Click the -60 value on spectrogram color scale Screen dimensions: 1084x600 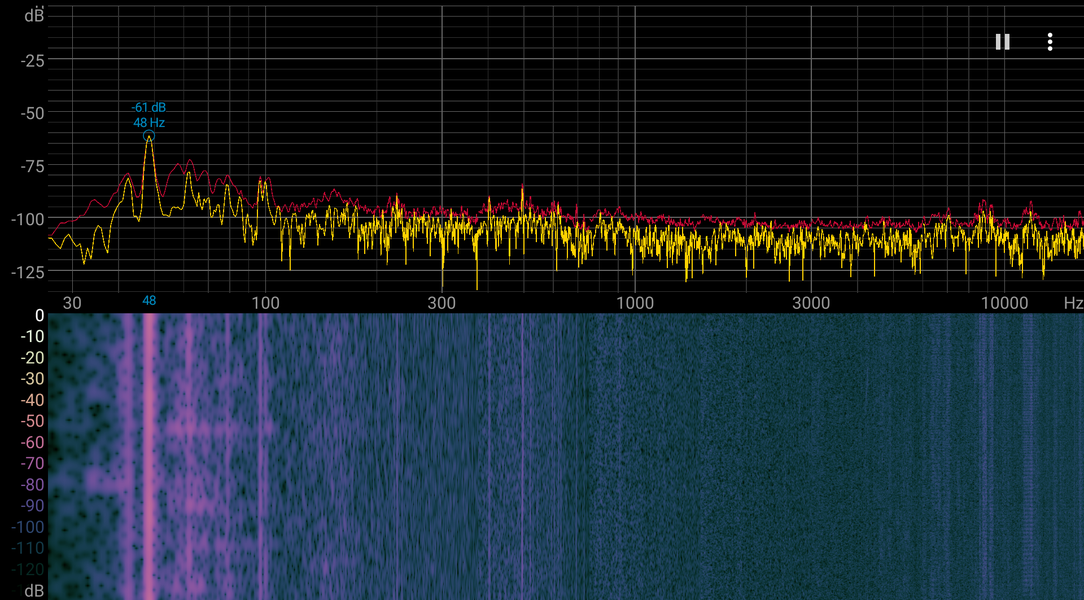32,442
